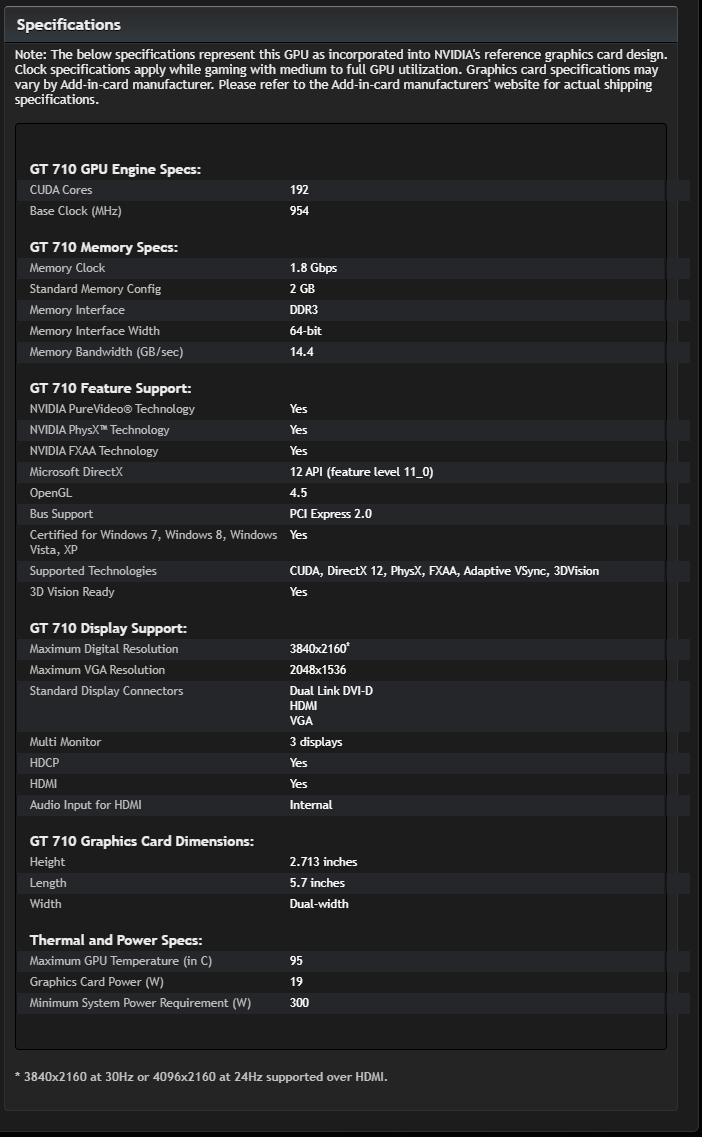Click the PCI Express 2.0 value
Image resolution: width=702 pixels, height=1137 pixels.
pos(331,514)
